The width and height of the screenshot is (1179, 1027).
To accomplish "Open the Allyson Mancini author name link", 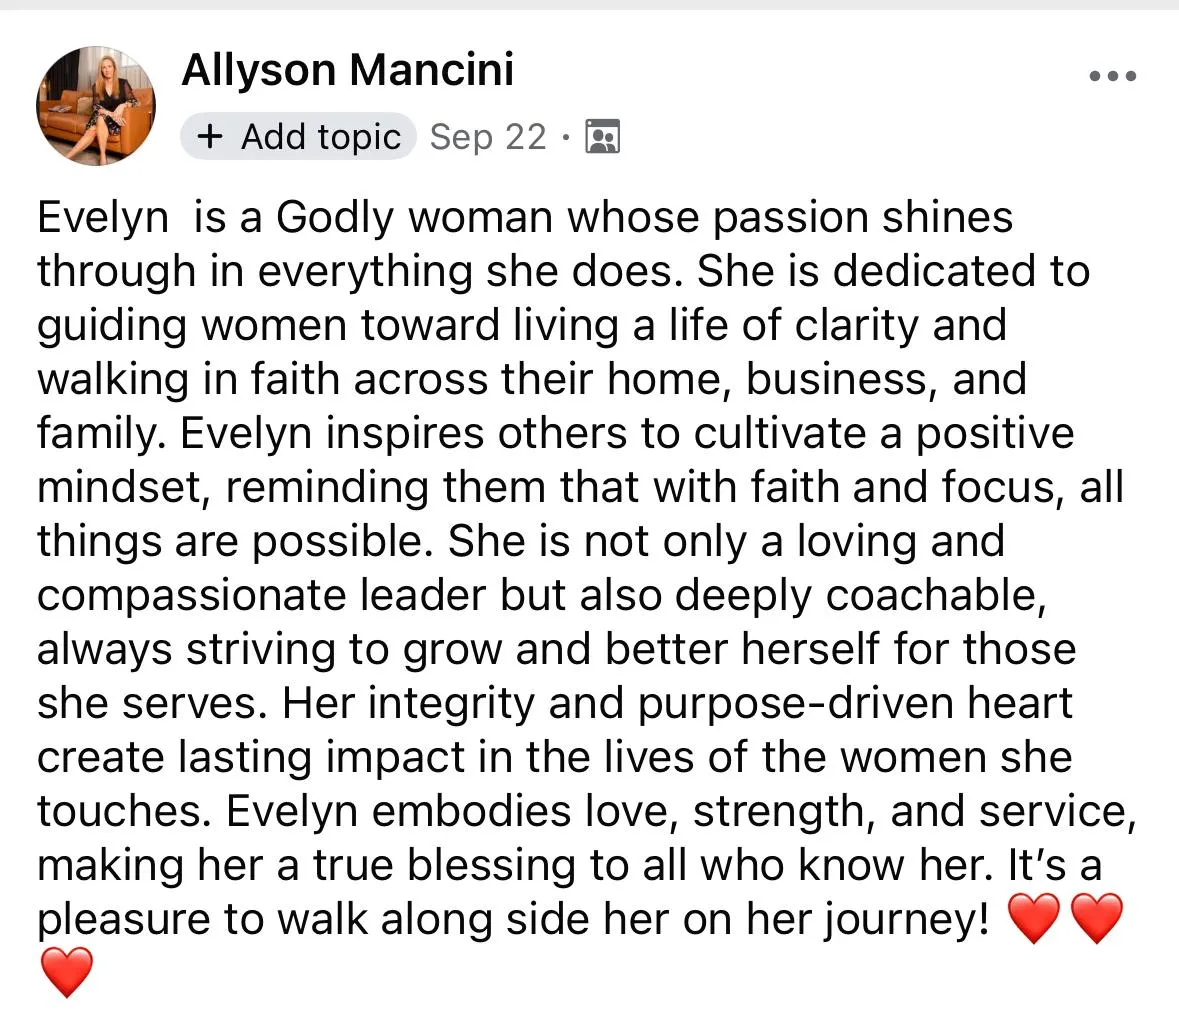I will [x=347, y=70].
